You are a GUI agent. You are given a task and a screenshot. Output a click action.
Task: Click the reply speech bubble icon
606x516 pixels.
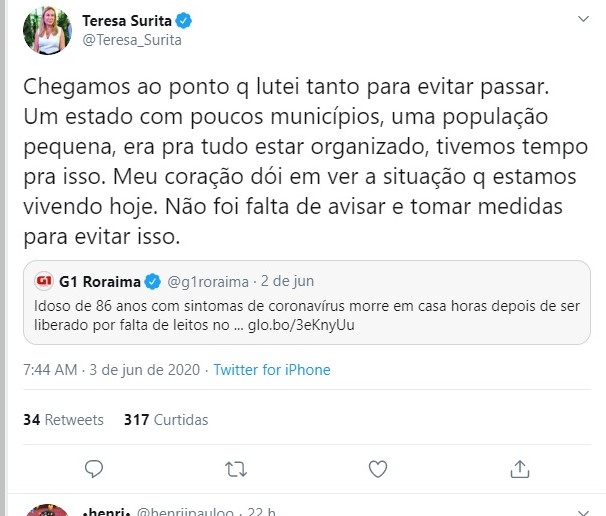[x=95, y=467]
